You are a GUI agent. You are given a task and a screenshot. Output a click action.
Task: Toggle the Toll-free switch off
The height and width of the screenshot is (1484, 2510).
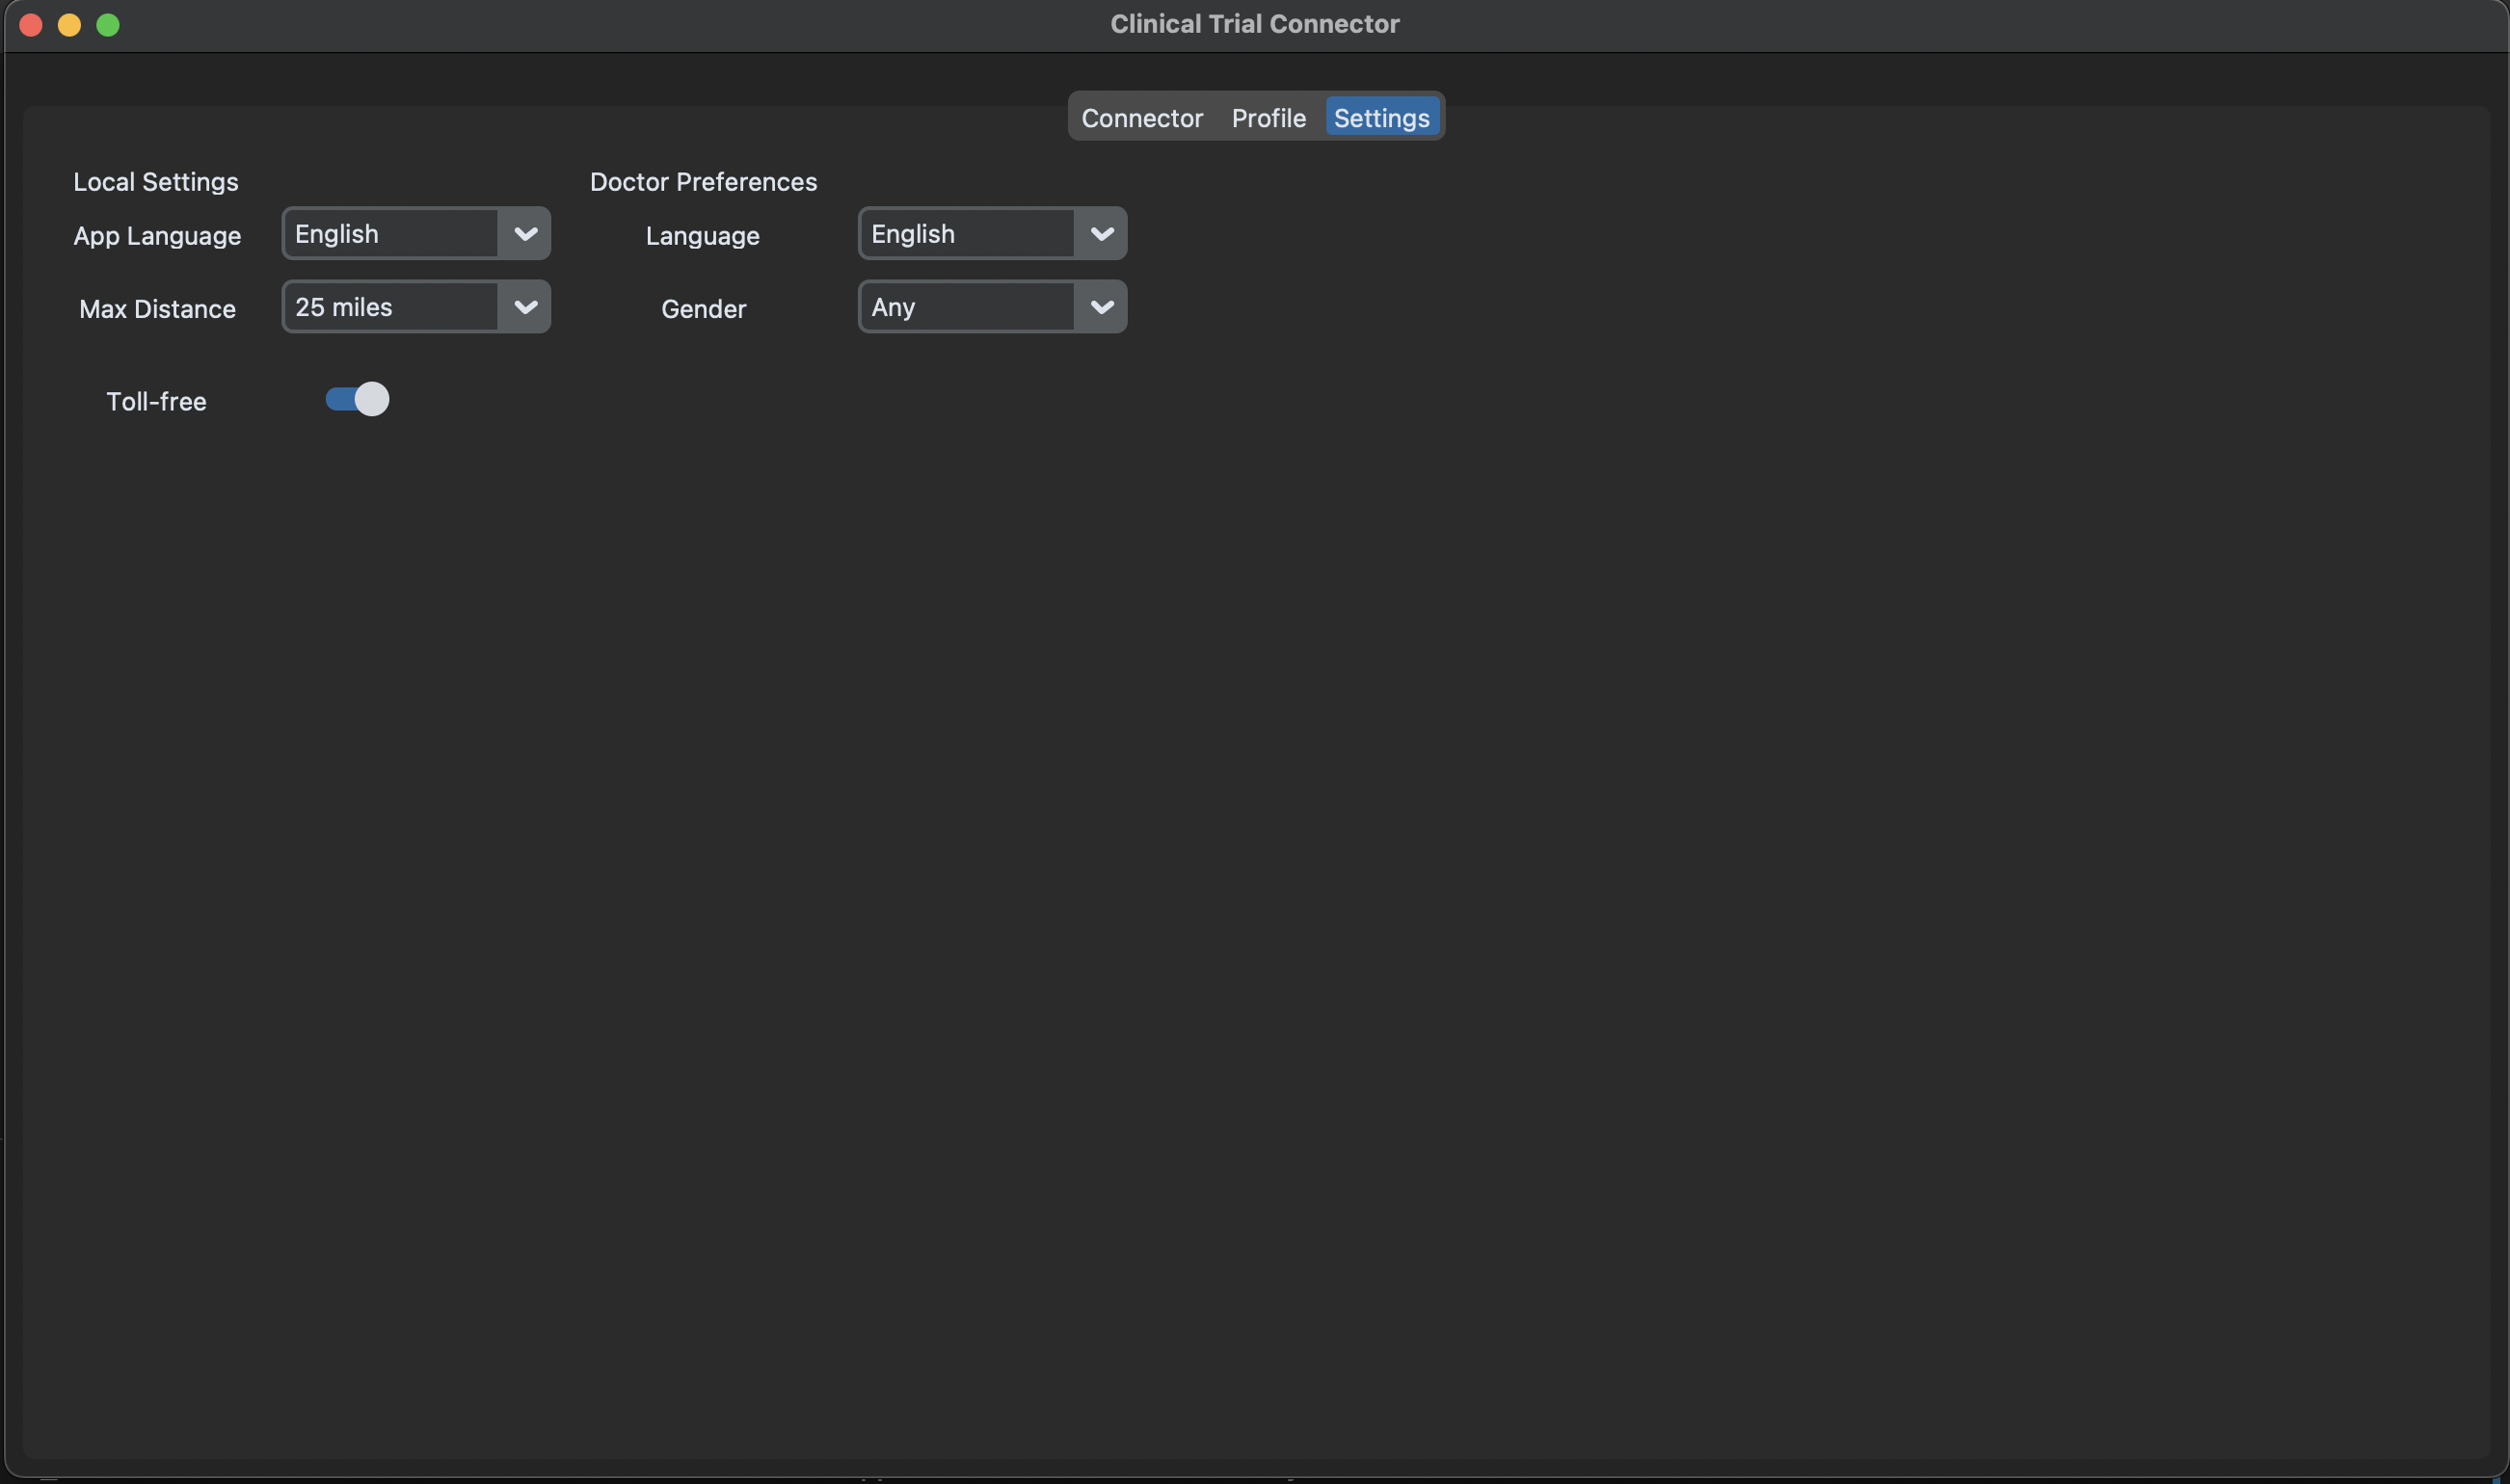[357, 399]
